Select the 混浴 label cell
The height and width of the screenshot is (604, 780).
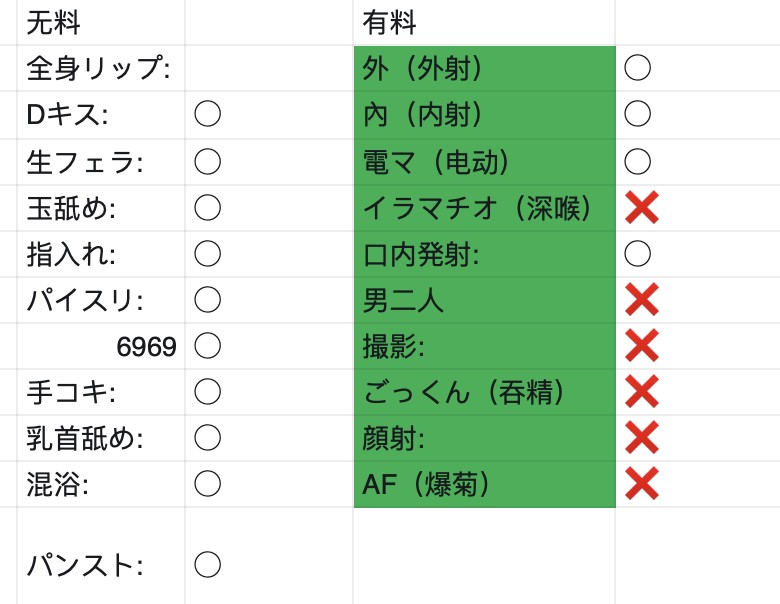click(101, 484)
